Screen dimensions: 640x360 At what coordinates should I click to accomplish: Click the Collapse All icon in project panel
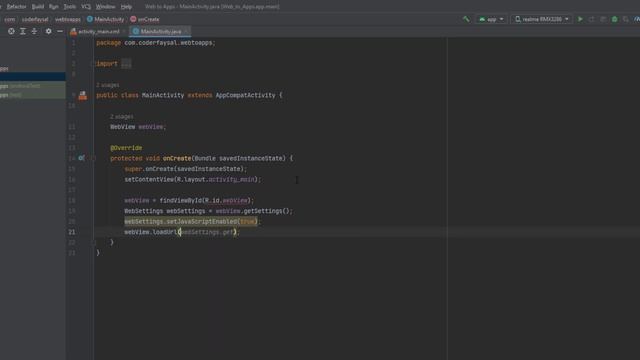[x=34, y=31]
